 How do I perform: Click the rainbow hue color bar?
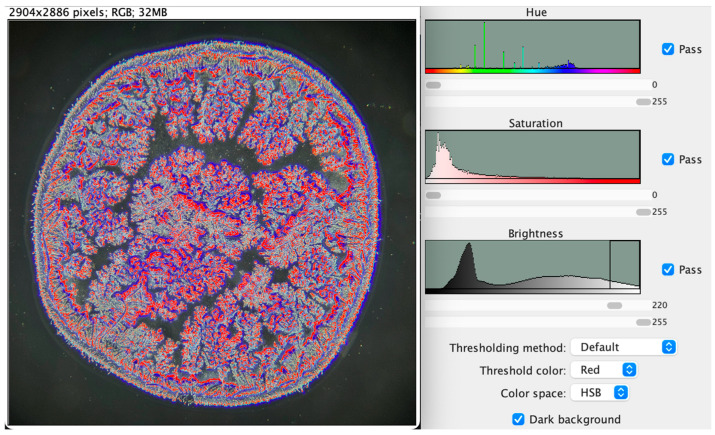[533, 71]
